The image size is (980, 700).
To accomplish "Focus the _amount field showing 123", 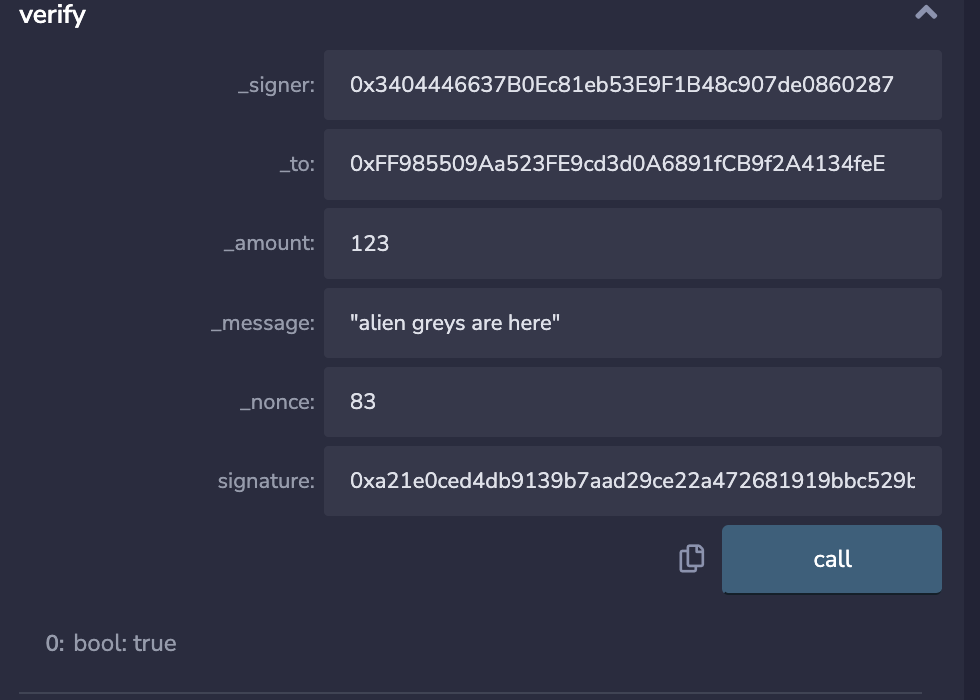I will click(632, 243).
